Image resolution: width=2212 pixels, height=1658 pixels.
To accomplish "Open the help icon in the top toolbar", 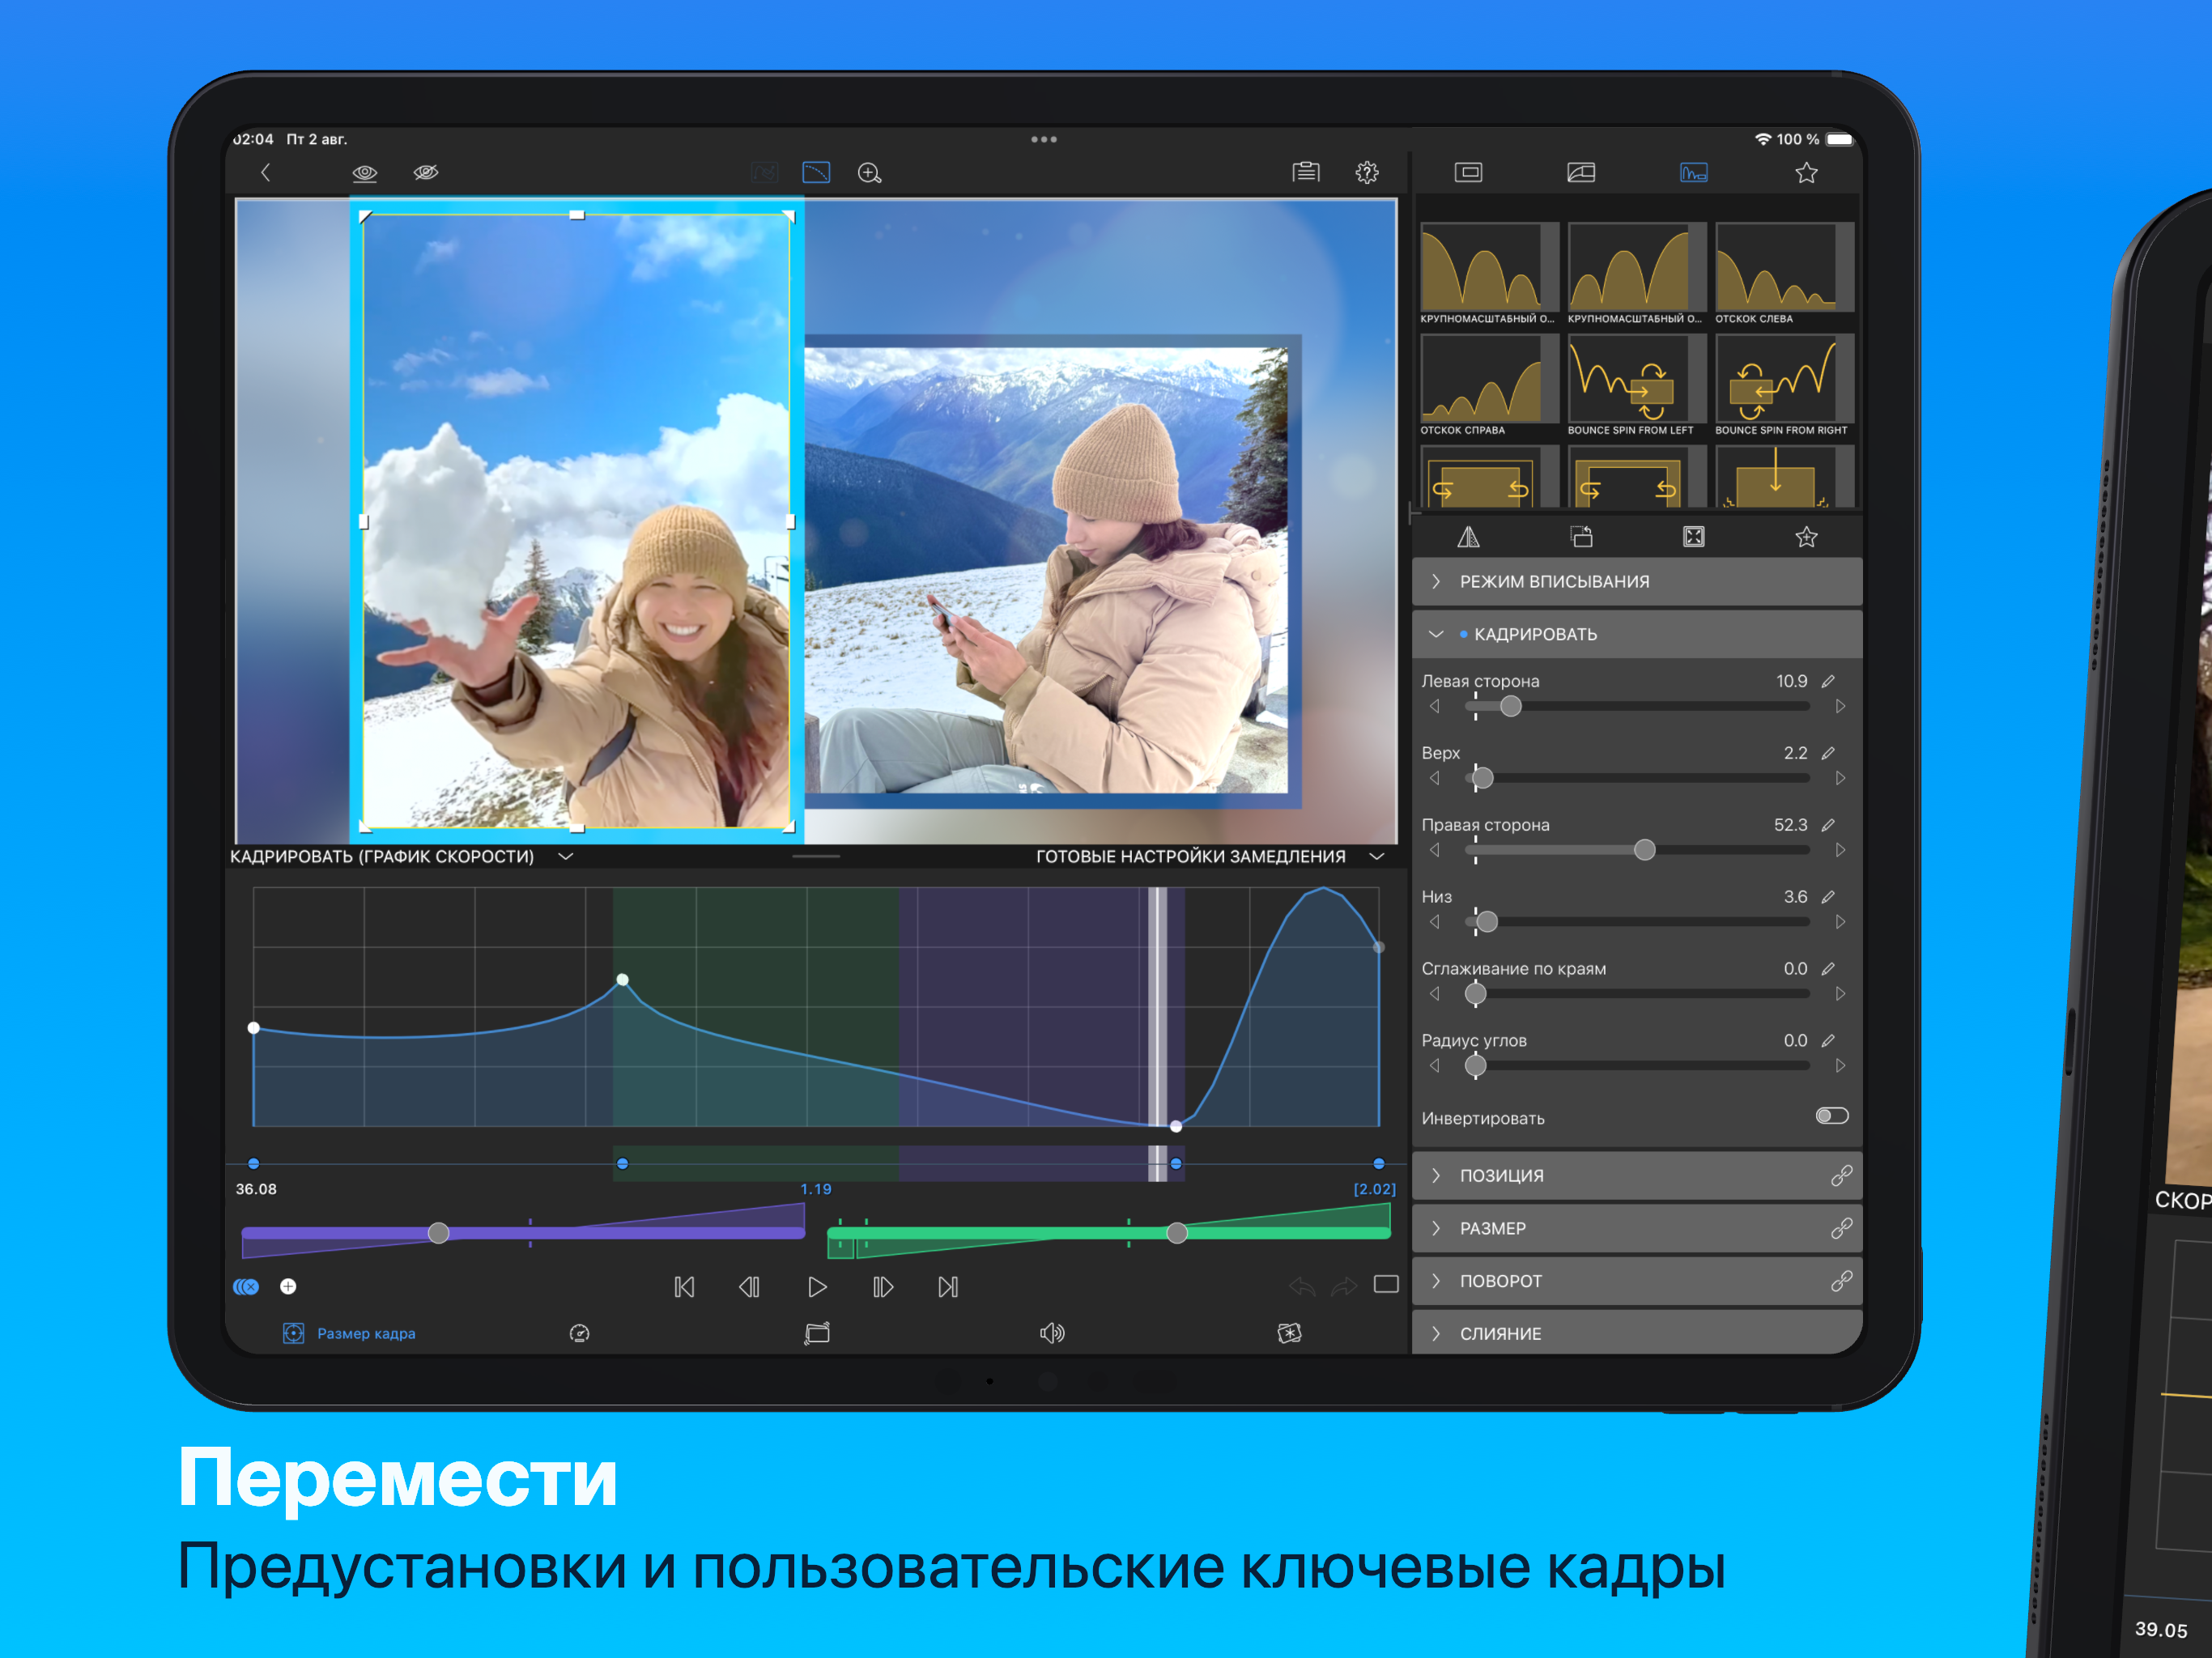I will (1367, 172).
